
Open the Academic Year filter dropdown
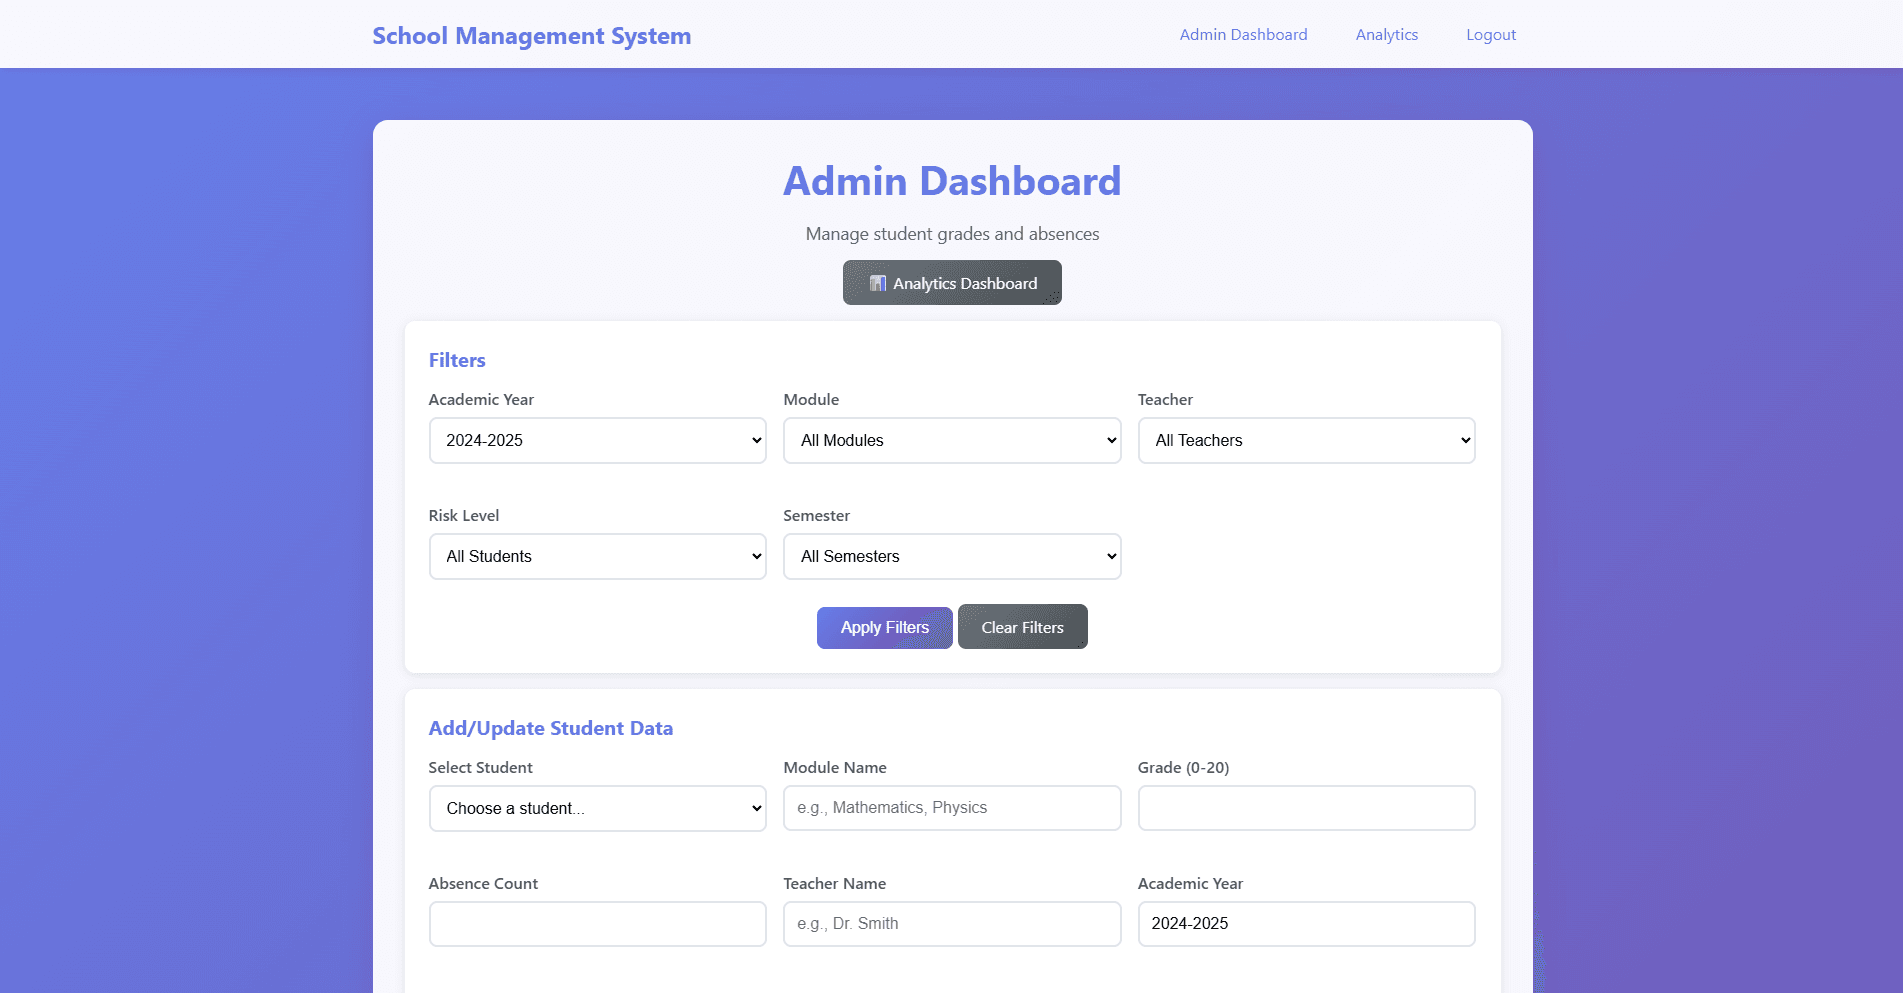(x=597, y=441)
